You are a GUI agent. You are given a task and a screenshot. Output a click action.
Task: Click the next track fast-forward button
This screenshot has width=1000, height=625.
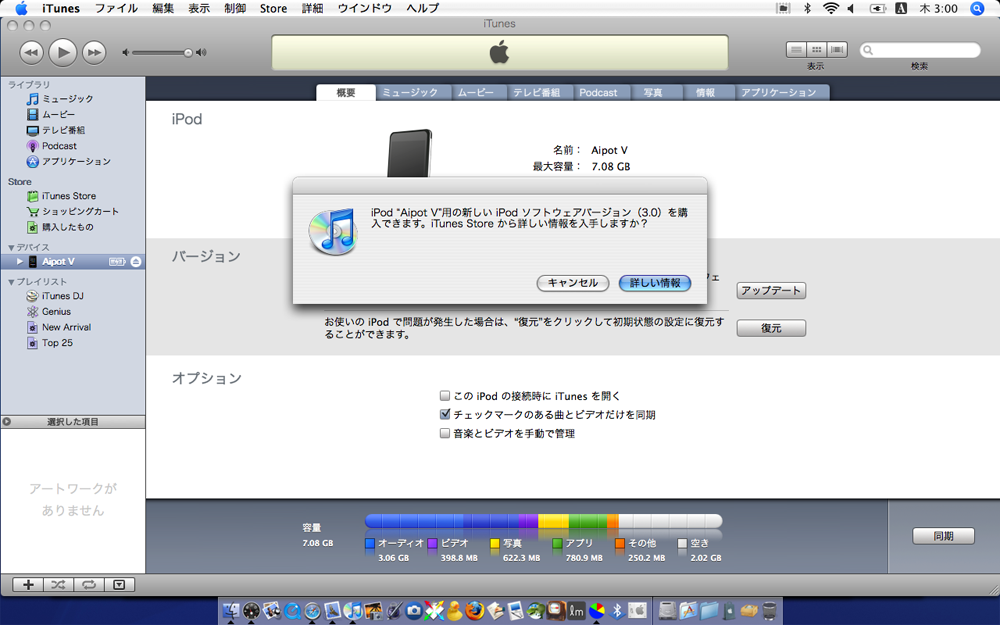click(x=94, y=52)
